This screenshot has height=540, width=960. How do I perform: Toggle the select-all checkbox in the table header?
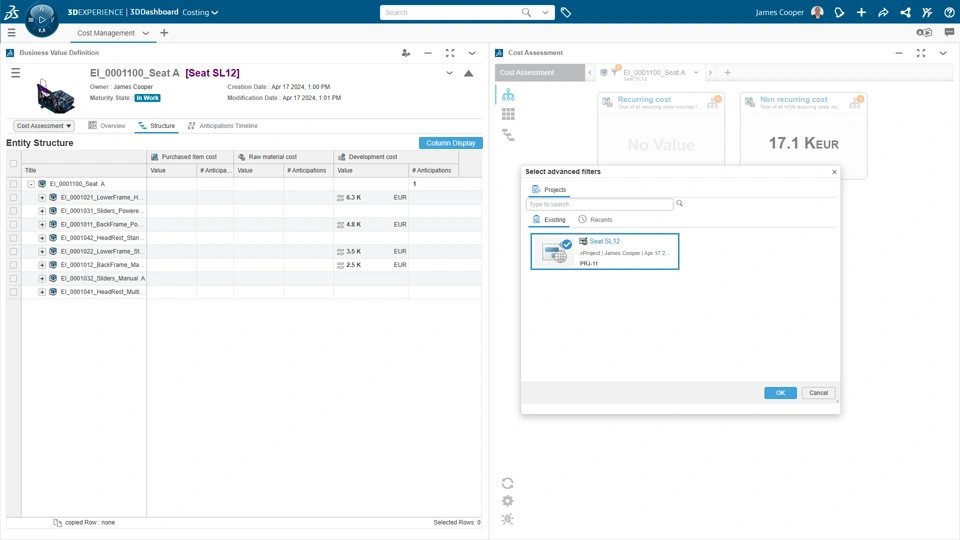(x=13, y=163)
